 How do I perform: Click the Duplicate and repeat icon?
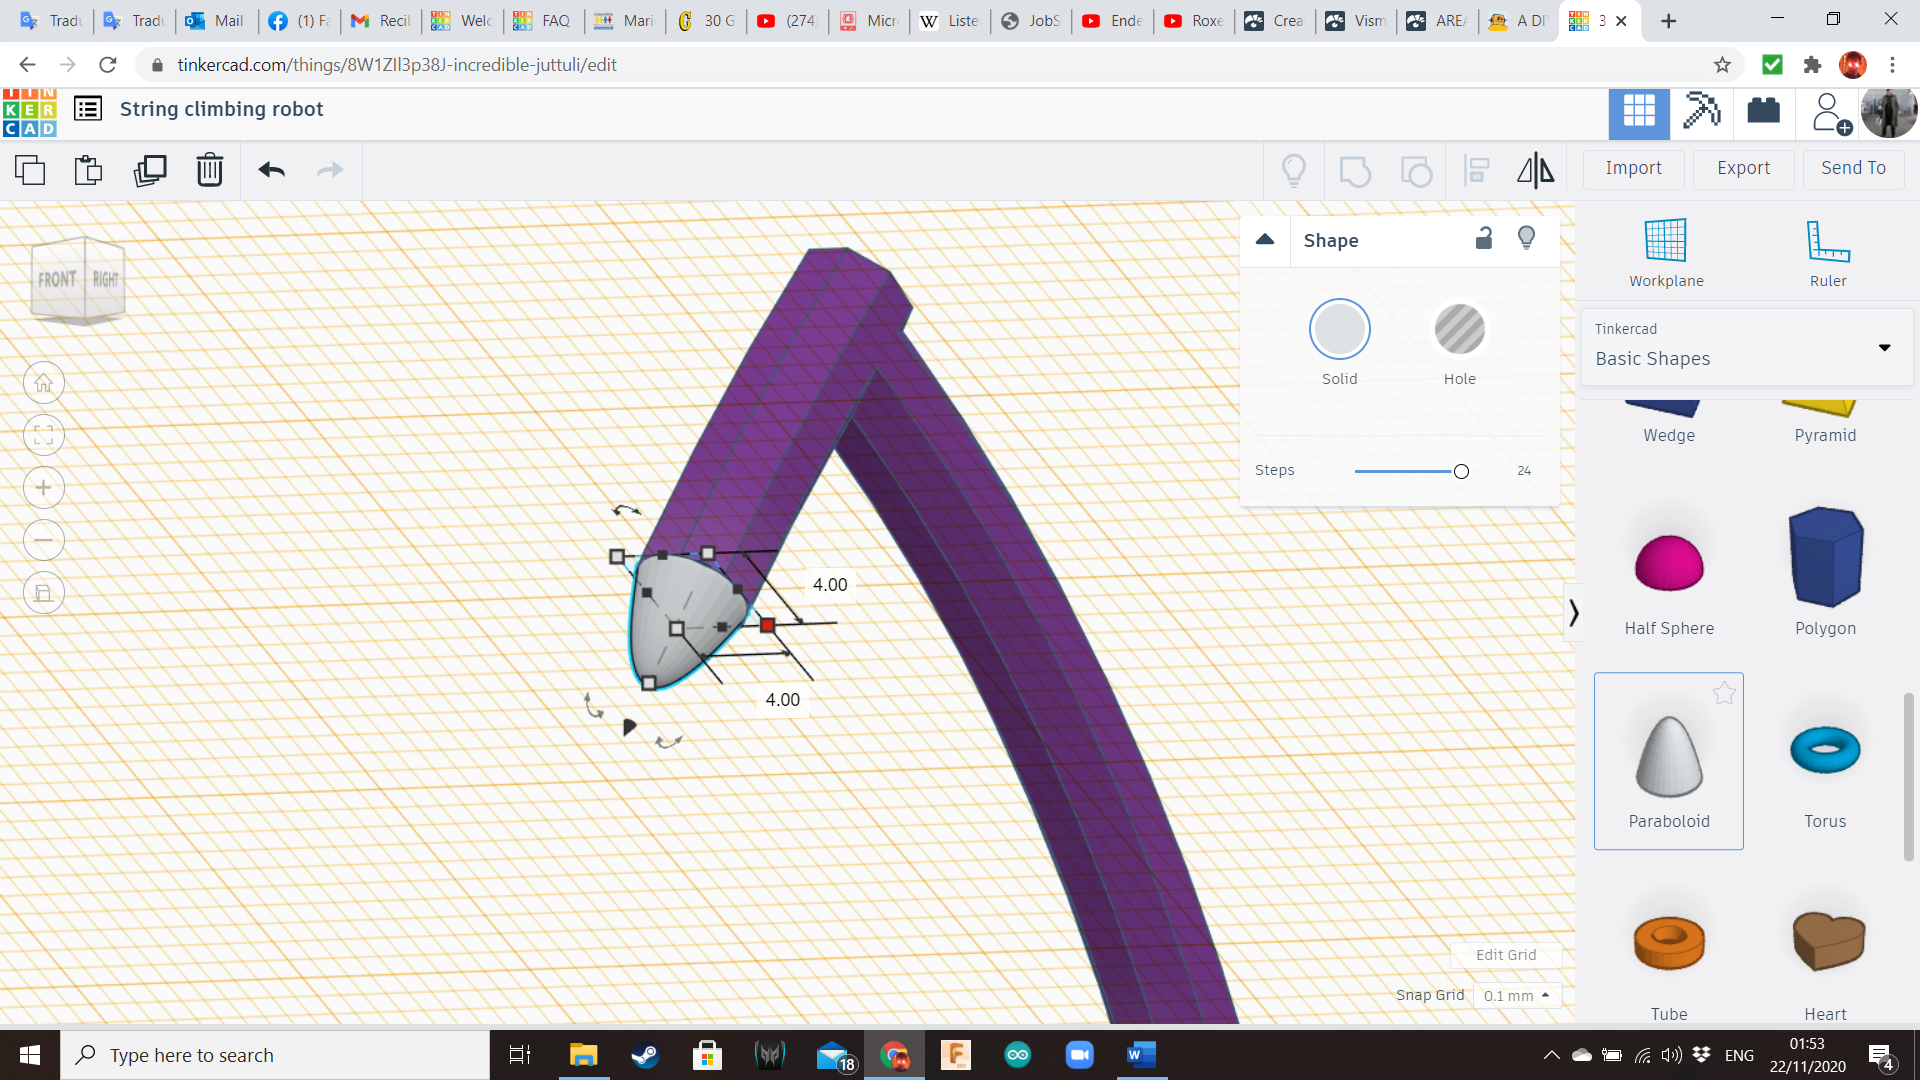point(150,170)
